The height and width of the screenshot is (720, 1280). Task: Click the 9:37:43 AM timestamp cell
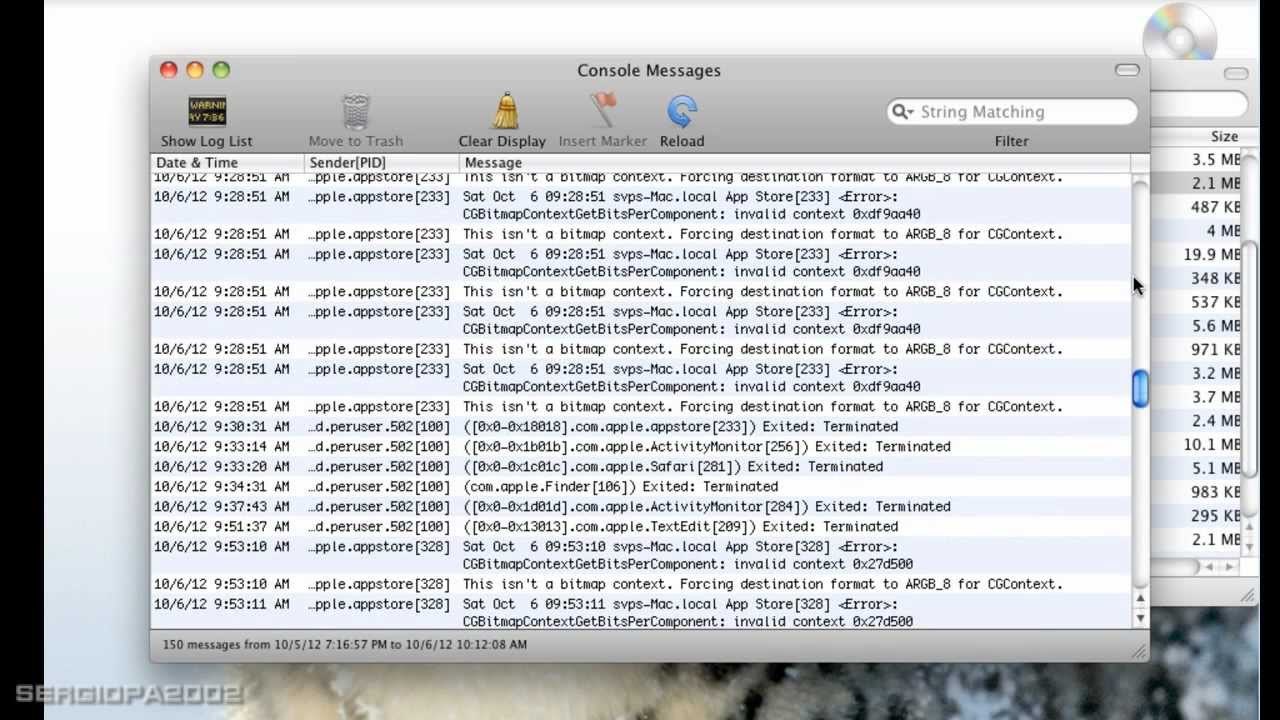coord(222,507)
